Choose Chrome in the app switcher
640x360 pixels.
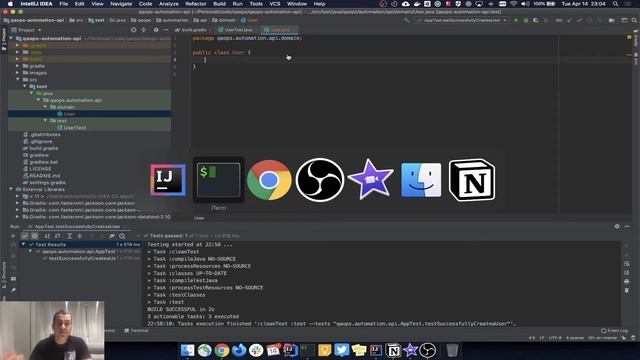click(x=269, y=180)
